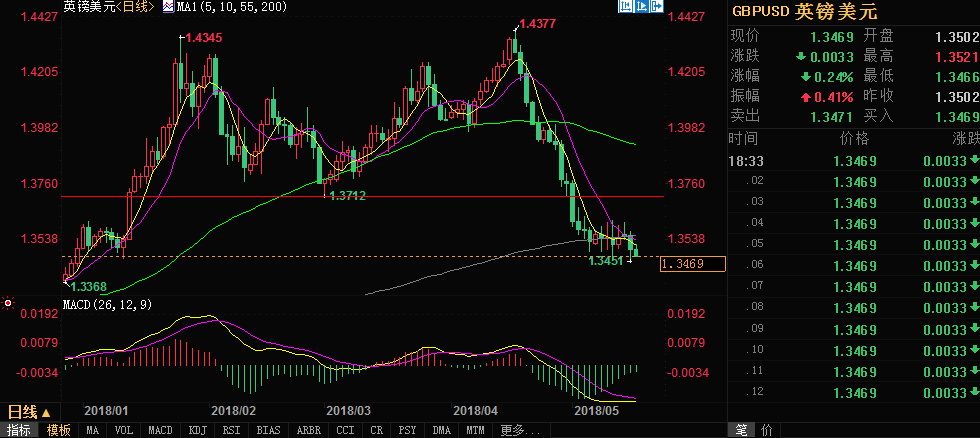Screen dimensions: 980x438
Task: Select the VOL indicator
Action: pos(124,430)
